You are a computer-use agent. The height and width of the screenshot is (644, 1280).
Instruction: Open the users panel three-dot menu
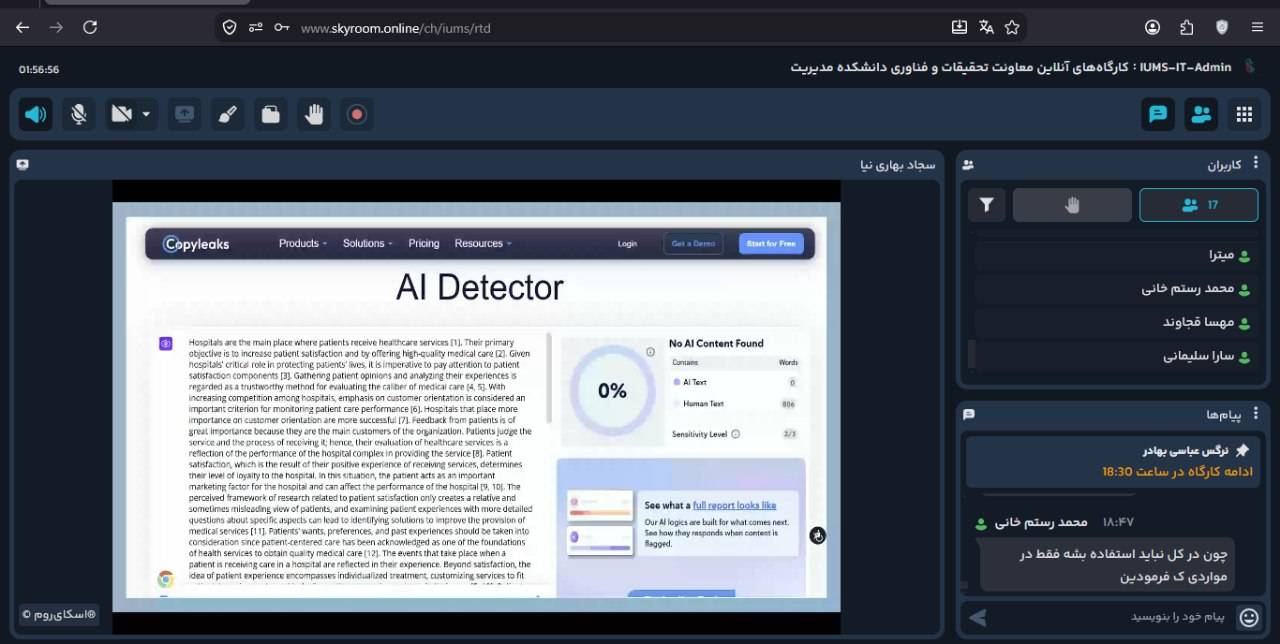coord(1256,164)
